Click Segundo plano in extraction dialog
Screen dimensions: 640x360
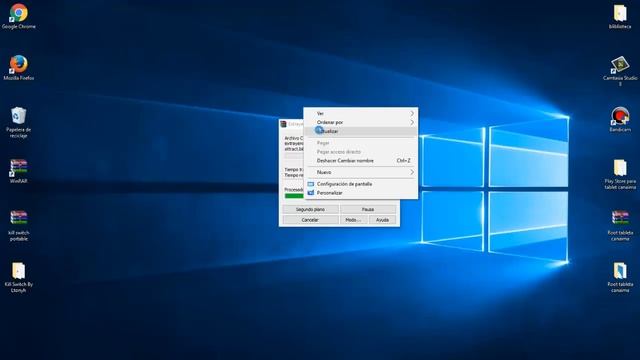click(310, 209)
